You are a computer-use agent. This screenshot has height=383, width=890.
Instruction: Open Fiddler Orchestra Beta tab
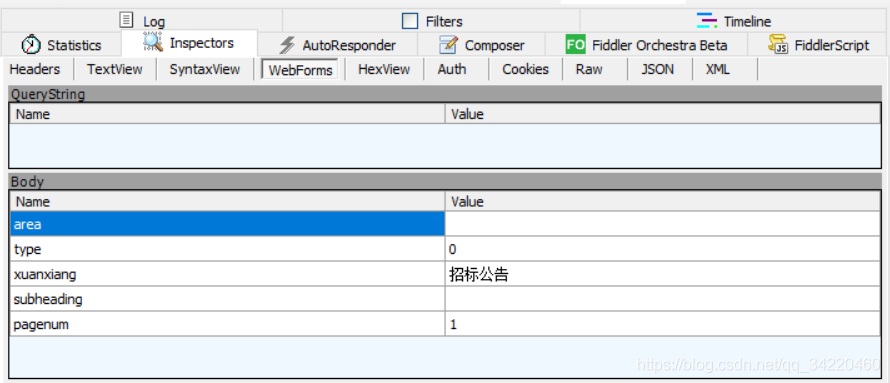pyautogui.click(x=646, y=45)
